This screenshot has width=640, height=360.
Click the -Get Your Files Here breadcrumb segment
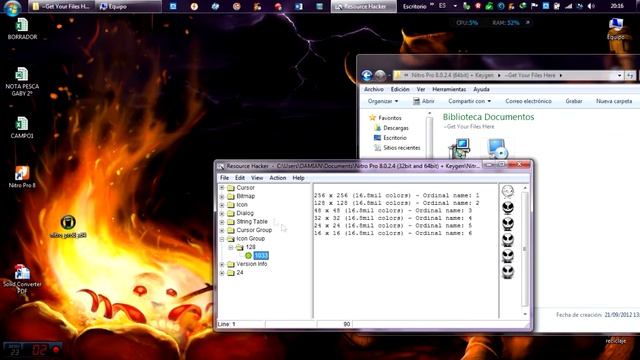tap(531, 76)
